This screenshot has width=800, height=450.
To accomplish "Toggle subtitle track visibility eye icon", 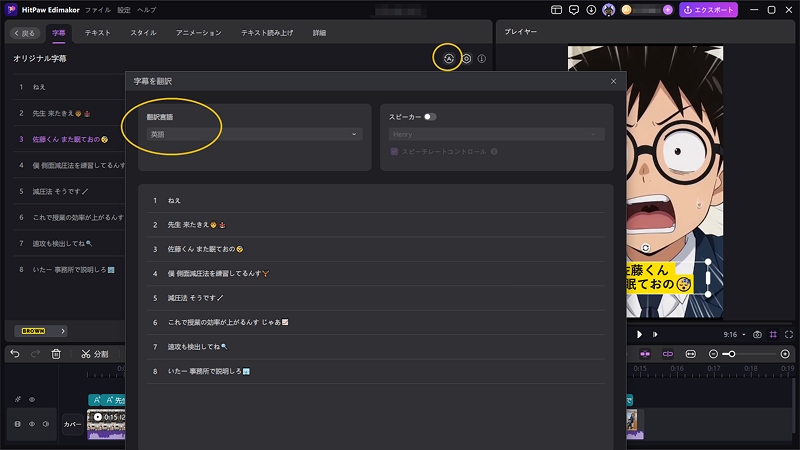I will pos(32,399).
